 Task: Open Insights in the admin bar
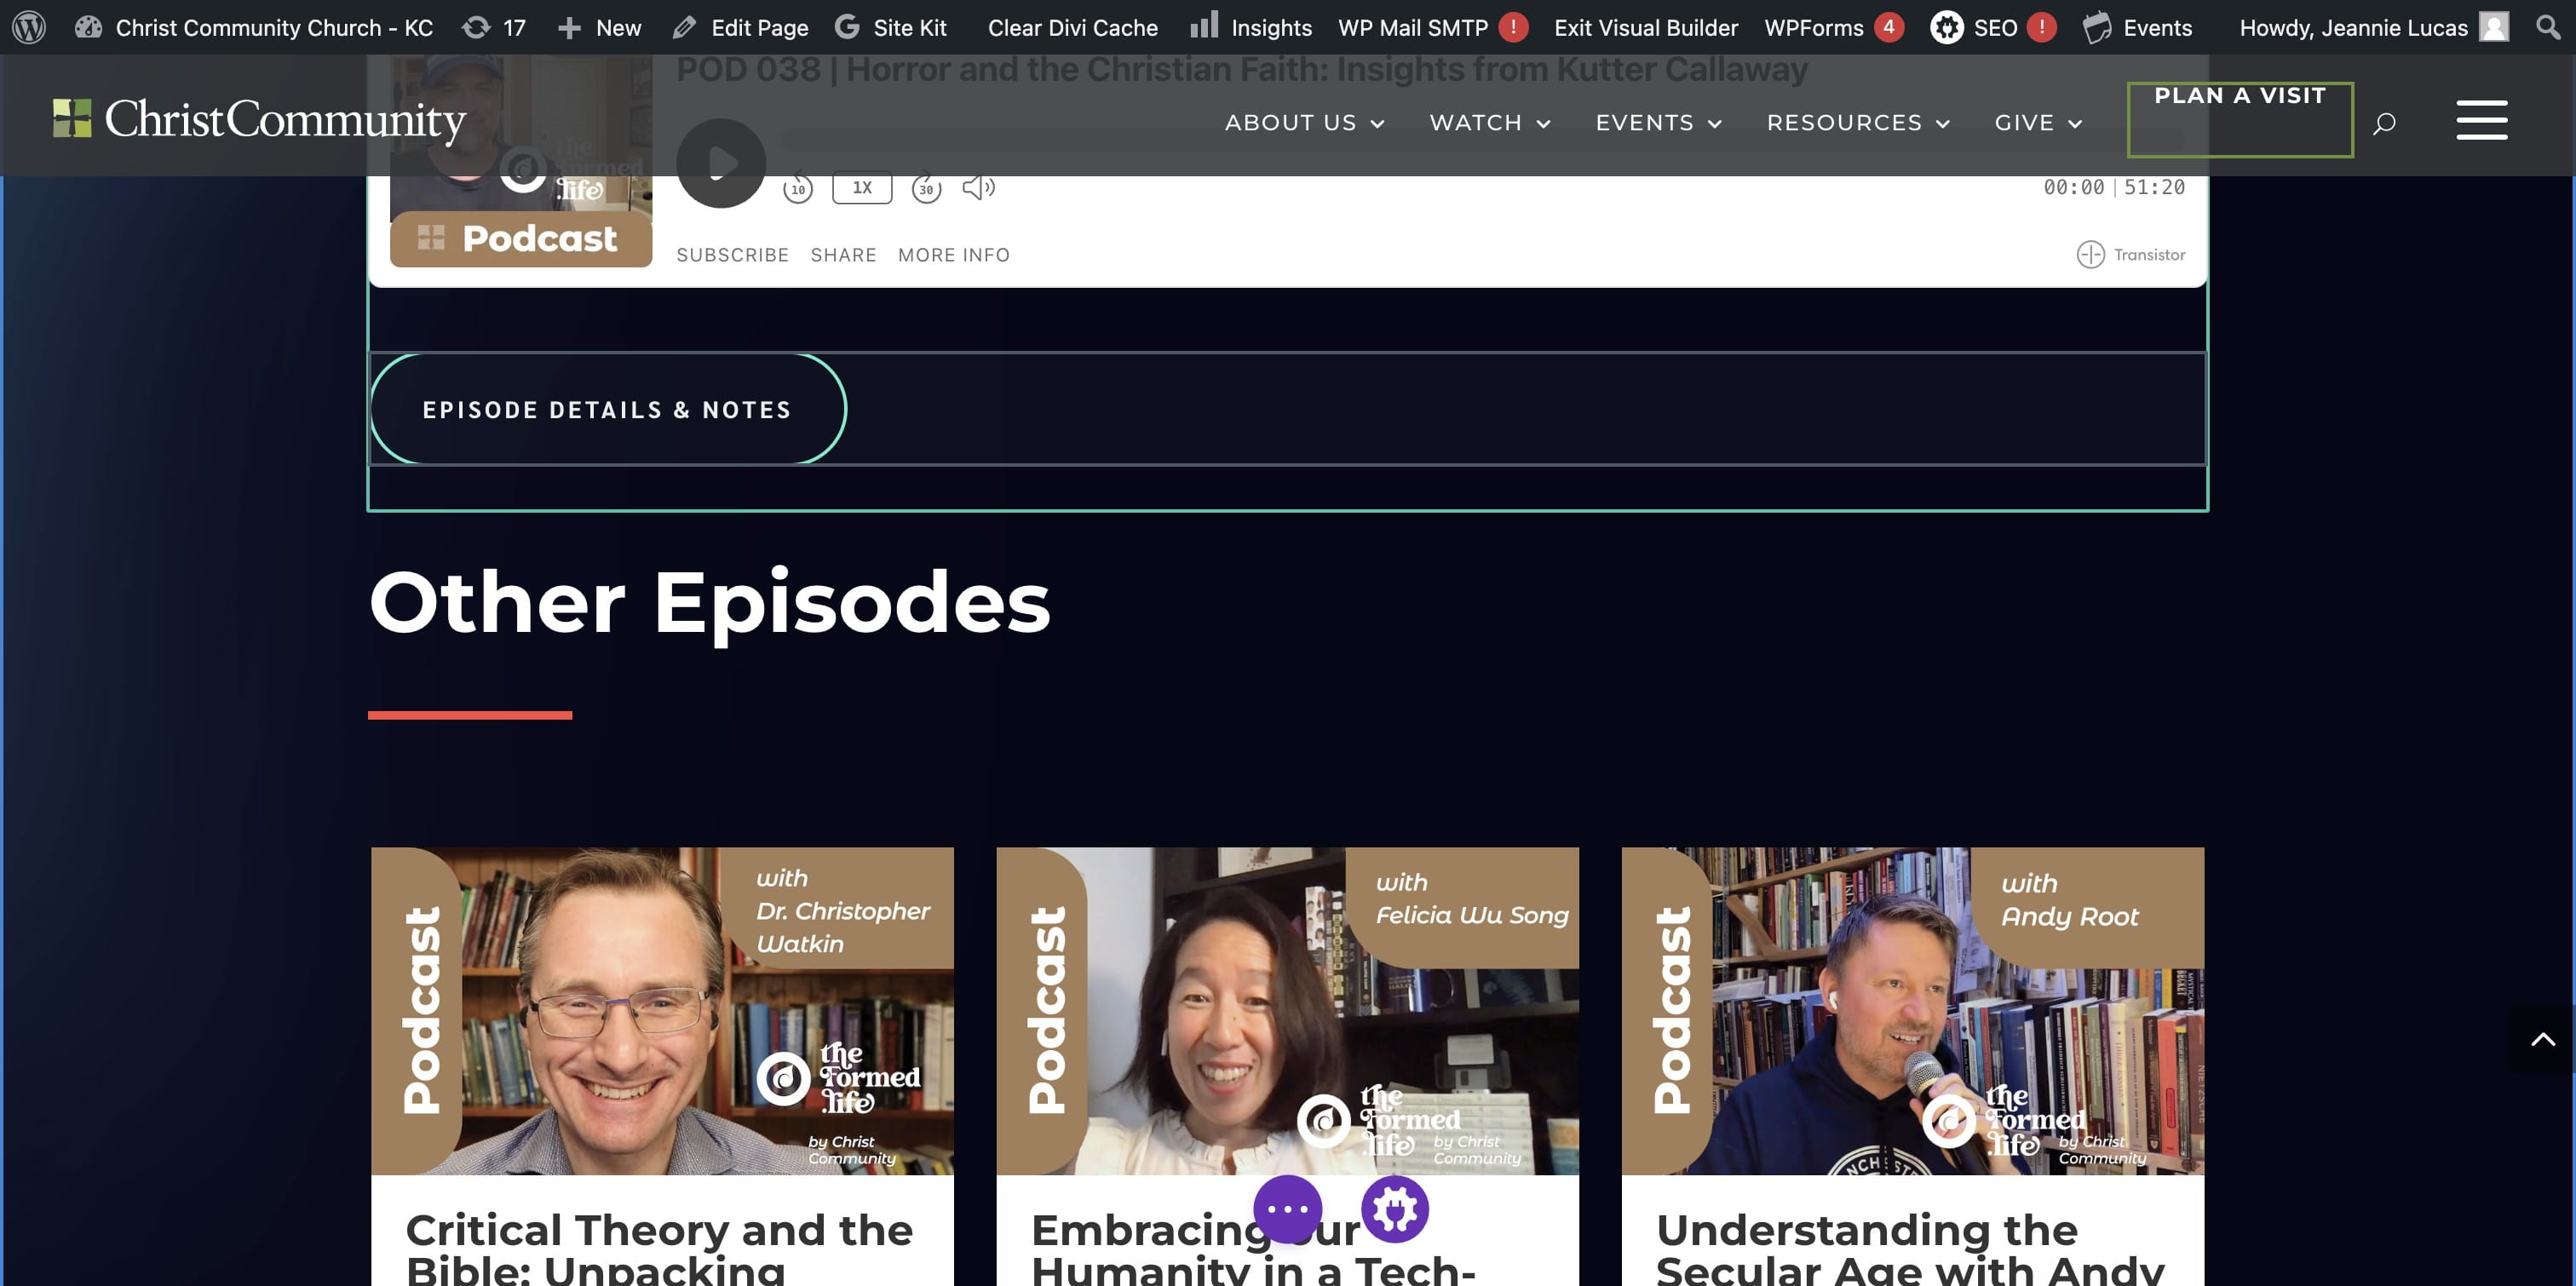[1251, 27]
